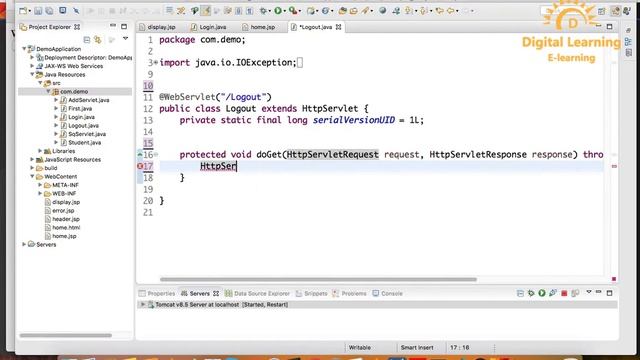Viewport: 640px width, 360px height.
Task: Click the profile server icon in Servers view
Action: click(x=553, y=293)
